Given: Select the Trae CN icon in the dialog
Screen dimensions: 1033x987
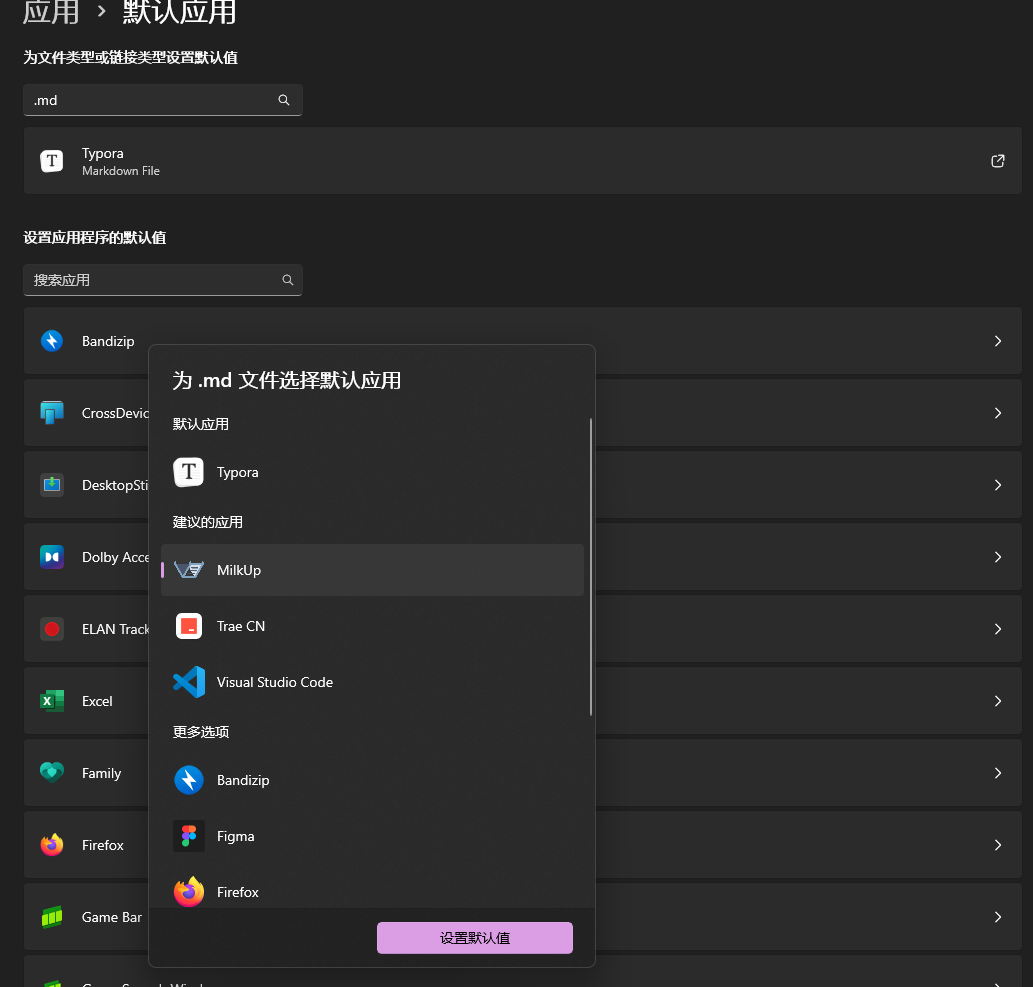Looking at the screenshot, I should [189, 626].
